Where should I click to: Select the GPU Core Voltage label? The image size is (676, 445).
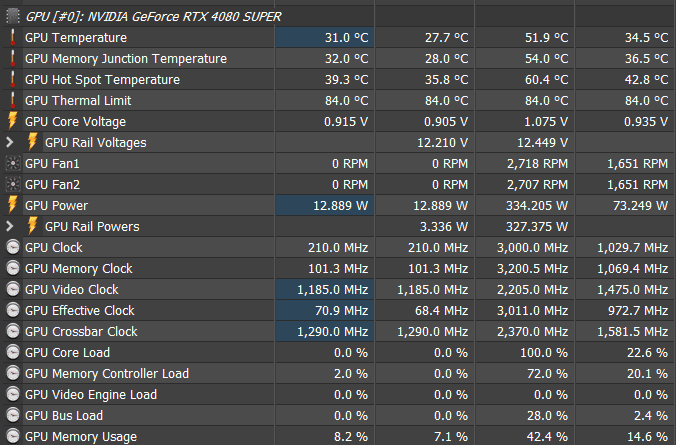point(75,122)
